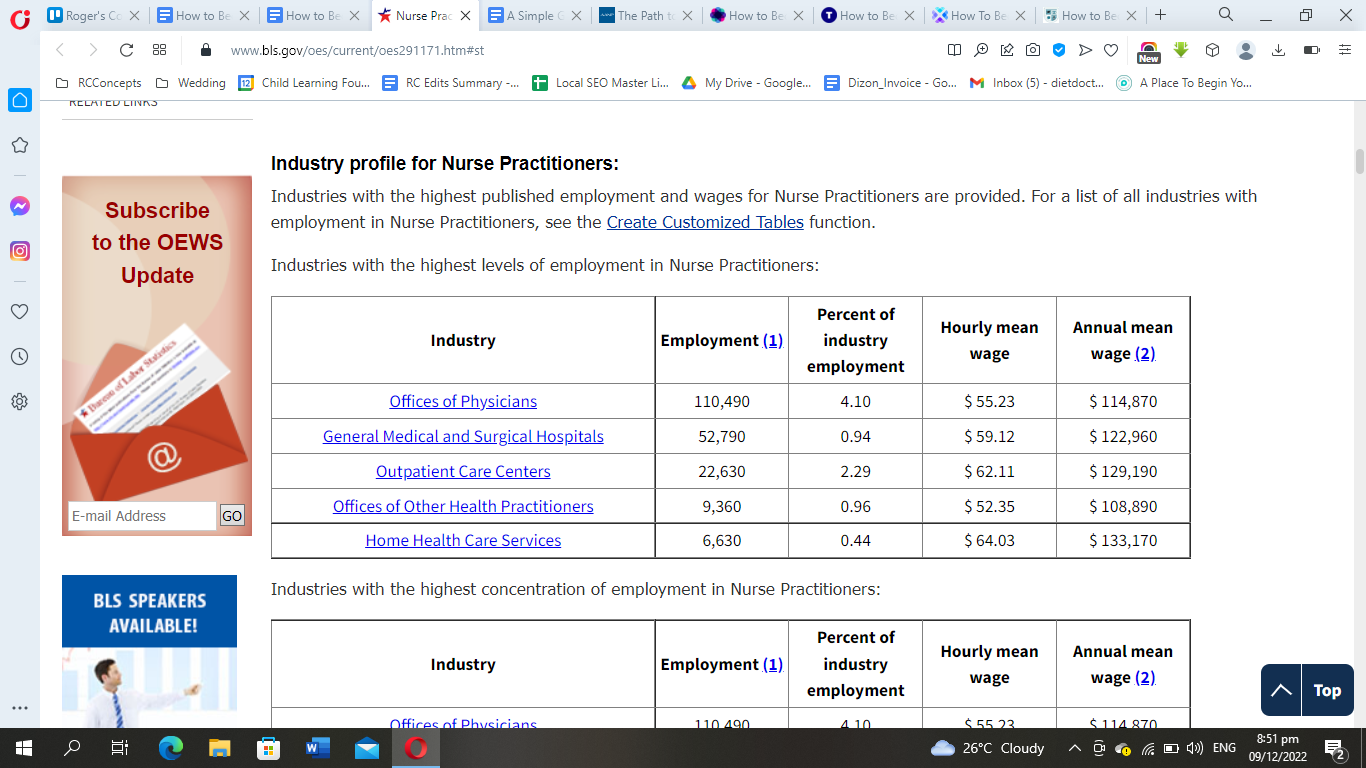Open the ad blocker shield settings
Viewport: 1366px width, 768px height.
pos(1059,50)
